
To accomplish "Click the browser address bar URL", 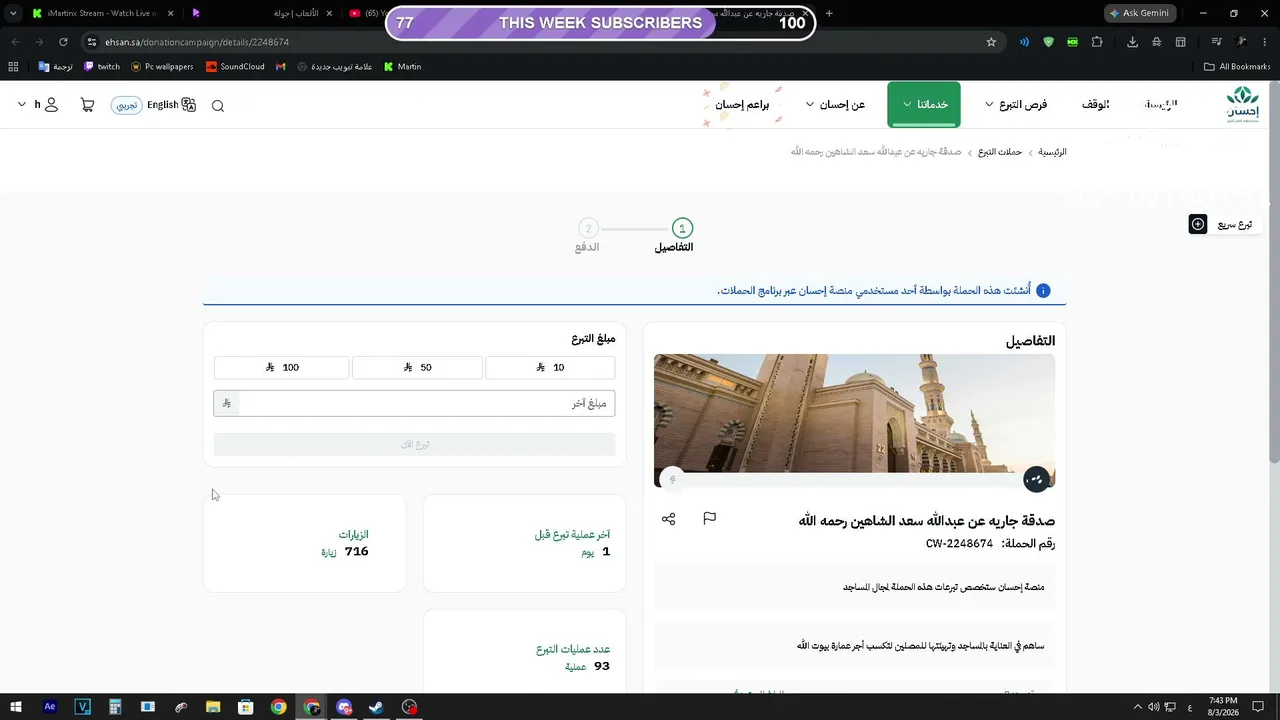I will (197, 42).
